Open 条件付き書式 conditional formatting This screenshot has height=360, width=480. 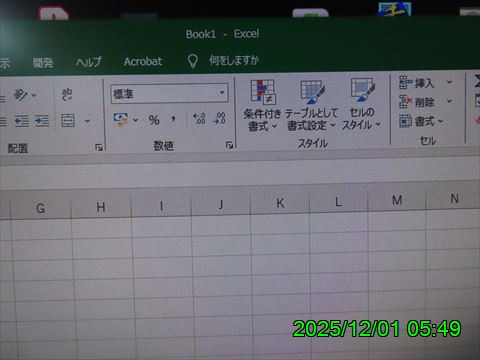[262, 105]
